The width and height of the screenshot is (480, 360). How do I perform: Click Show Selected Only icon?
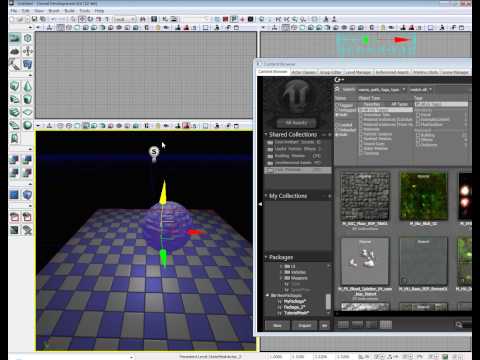[x=15, y=217]
